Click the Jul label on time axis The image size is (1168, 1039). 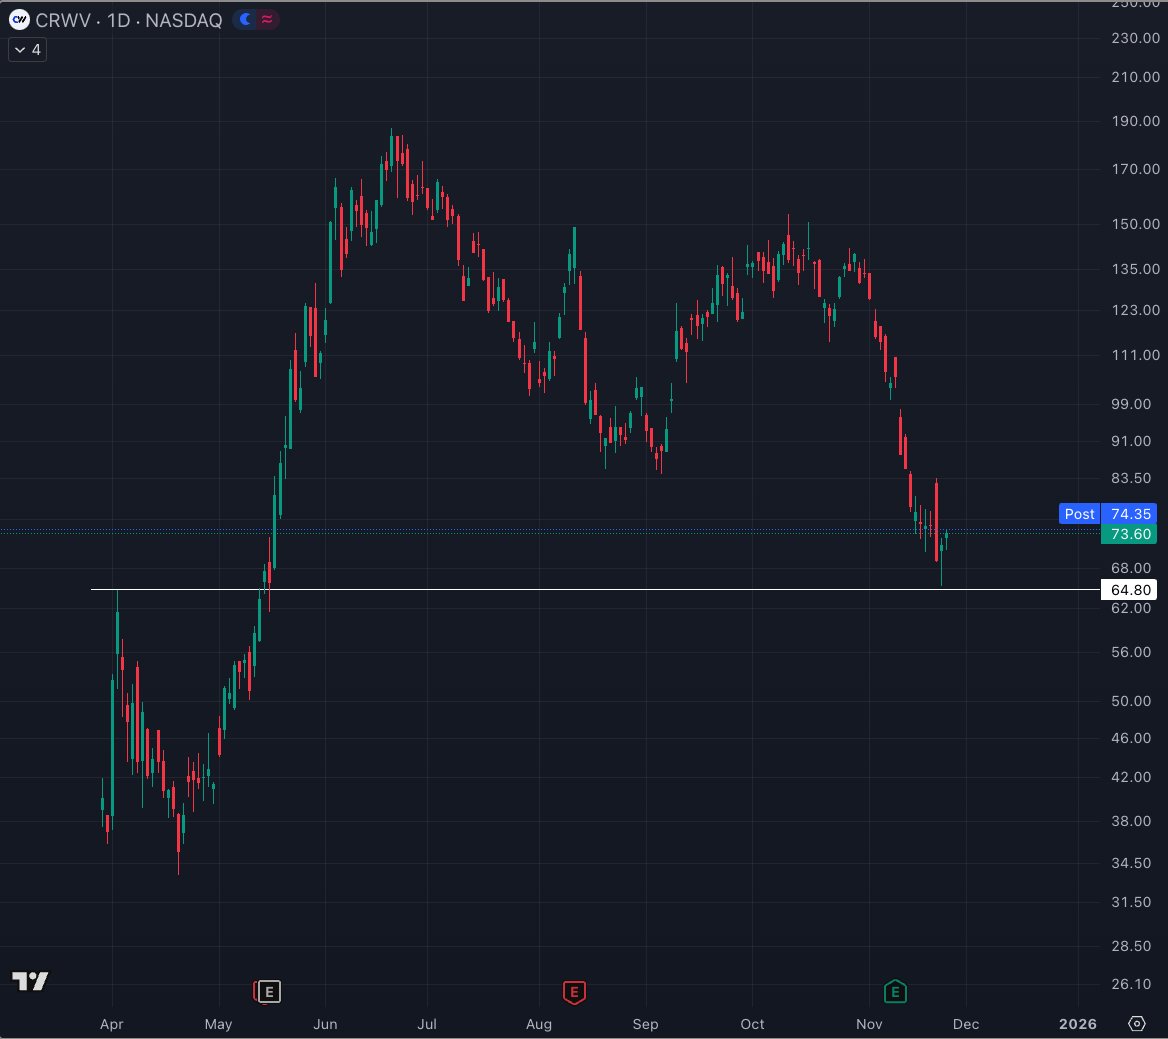pos(427,1024)
